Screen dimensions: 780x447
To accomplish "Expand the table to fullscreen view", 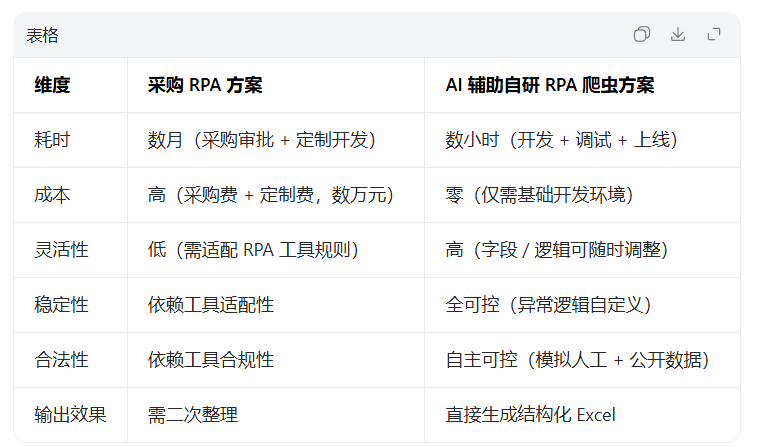I will pos(714,34).
